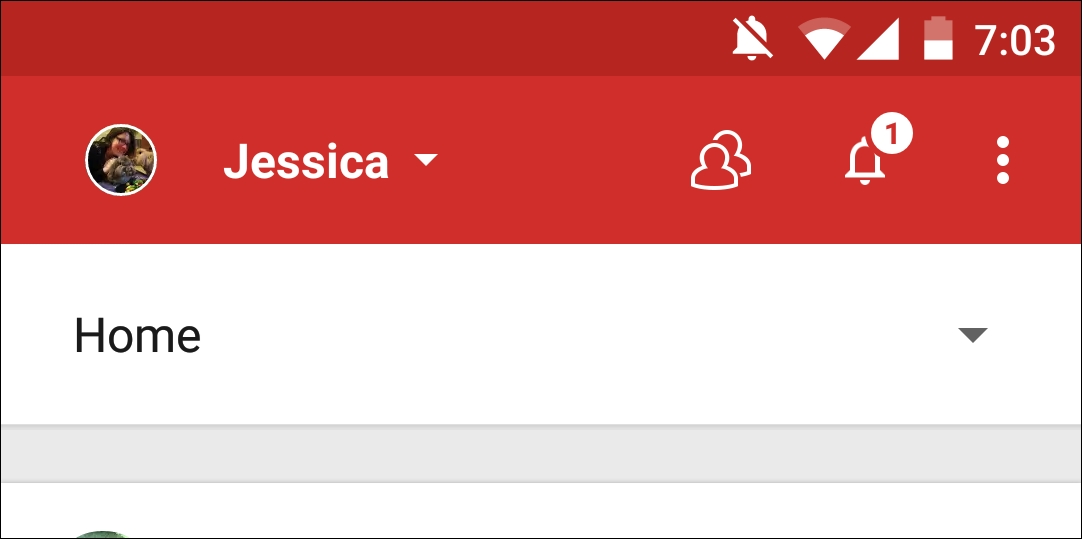Click empty red toolbar area beside Jessica
The height and width of the screenshot is (539, 1082).
coord(559,160)
